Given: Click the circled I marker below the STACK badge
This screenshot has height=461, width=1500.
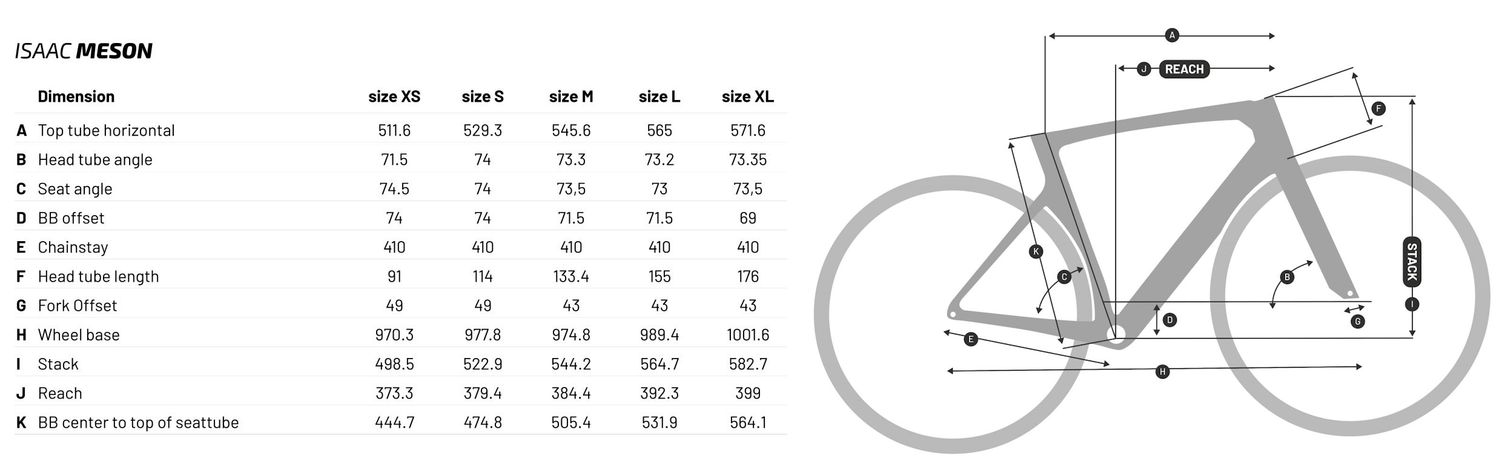Looking at the screenshot, I should pos(1412,303).
